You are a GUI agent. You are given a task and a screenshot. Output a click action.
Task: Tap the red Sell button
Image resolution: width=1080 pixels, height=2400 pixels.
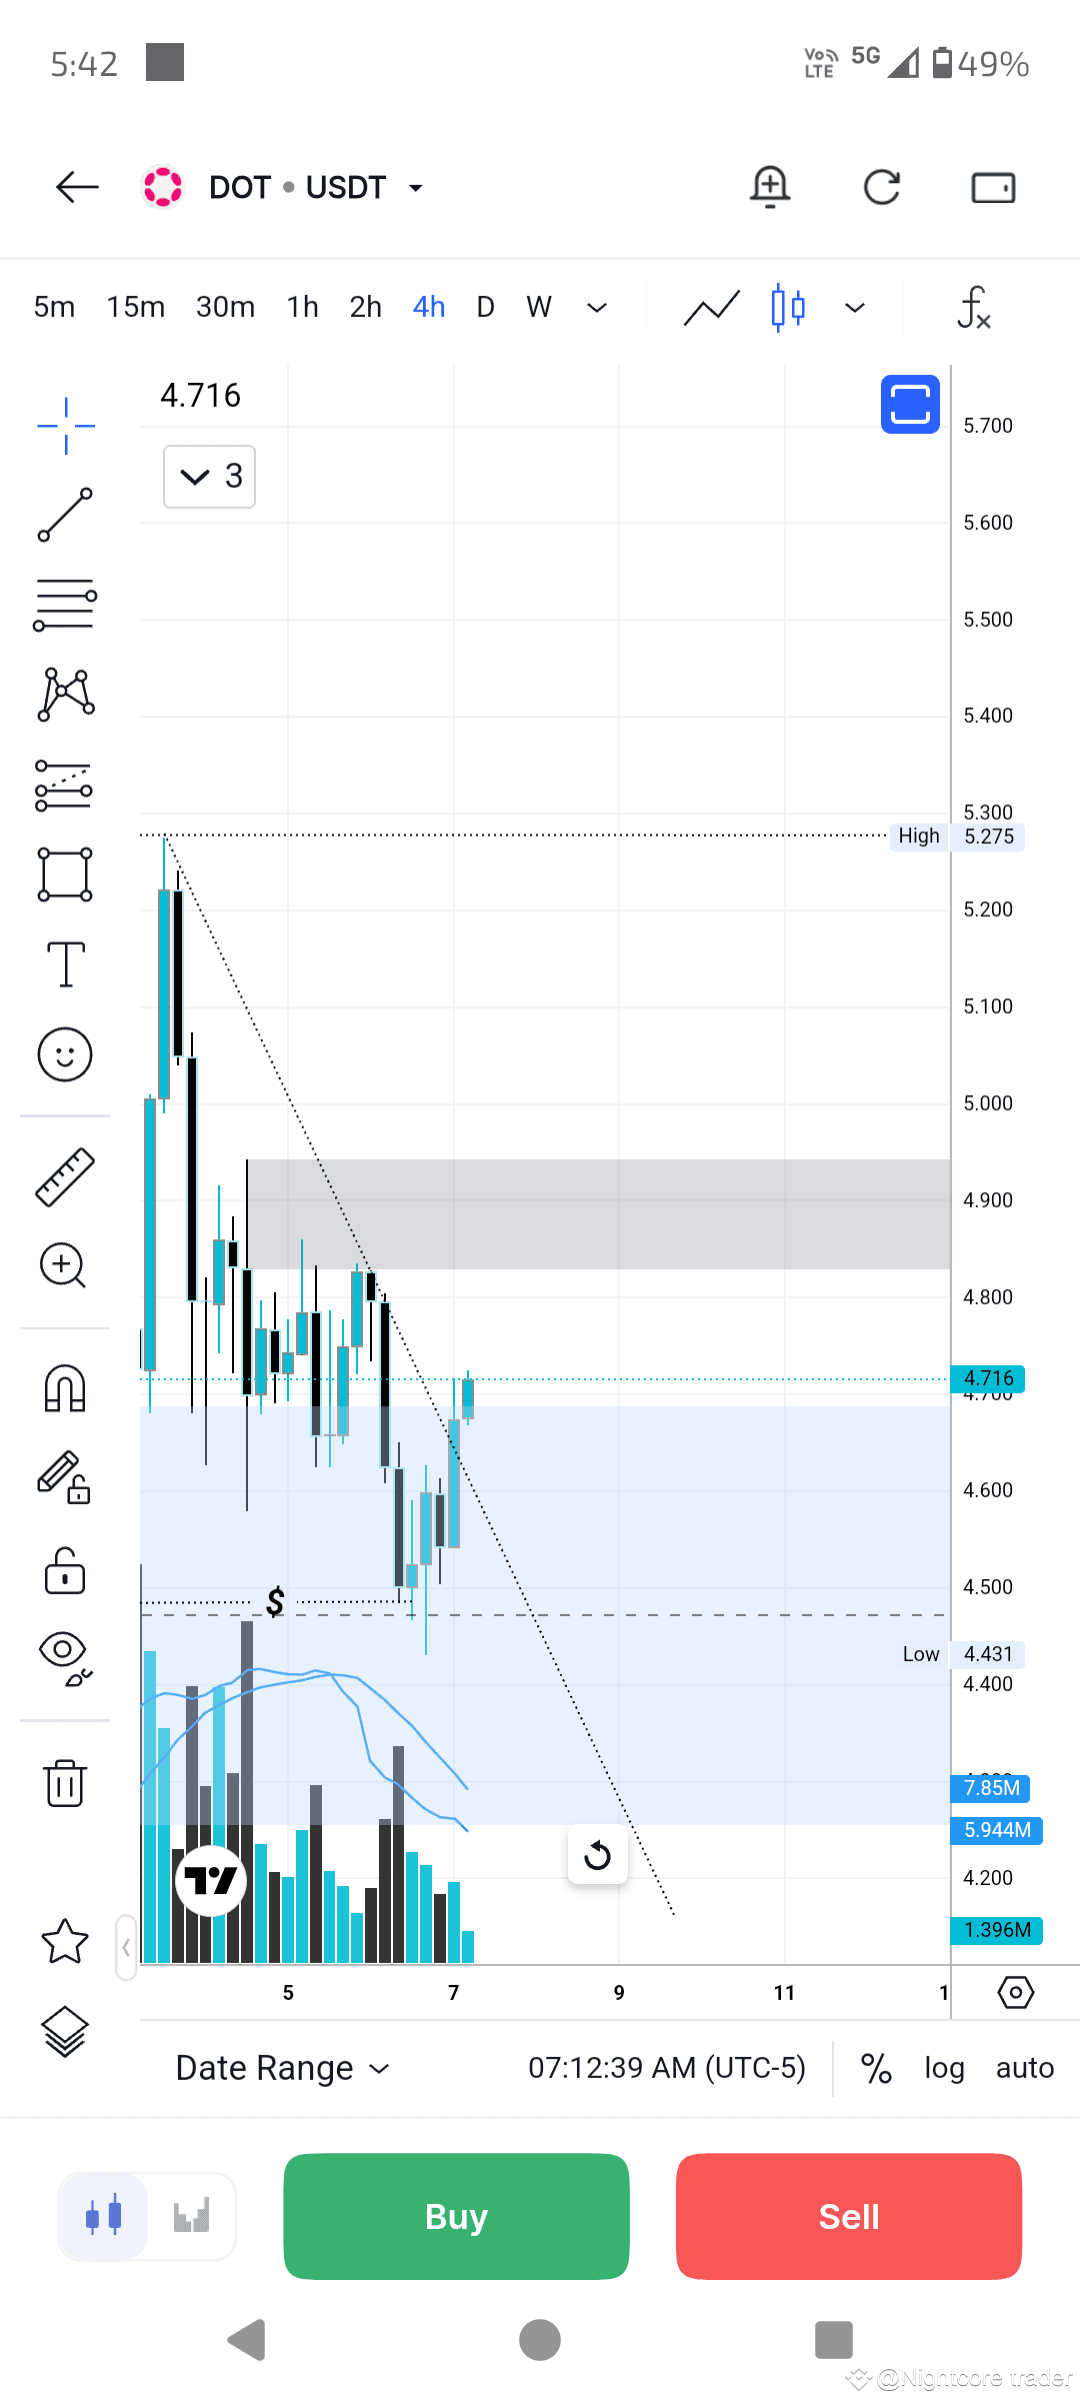coord(849,2216)
